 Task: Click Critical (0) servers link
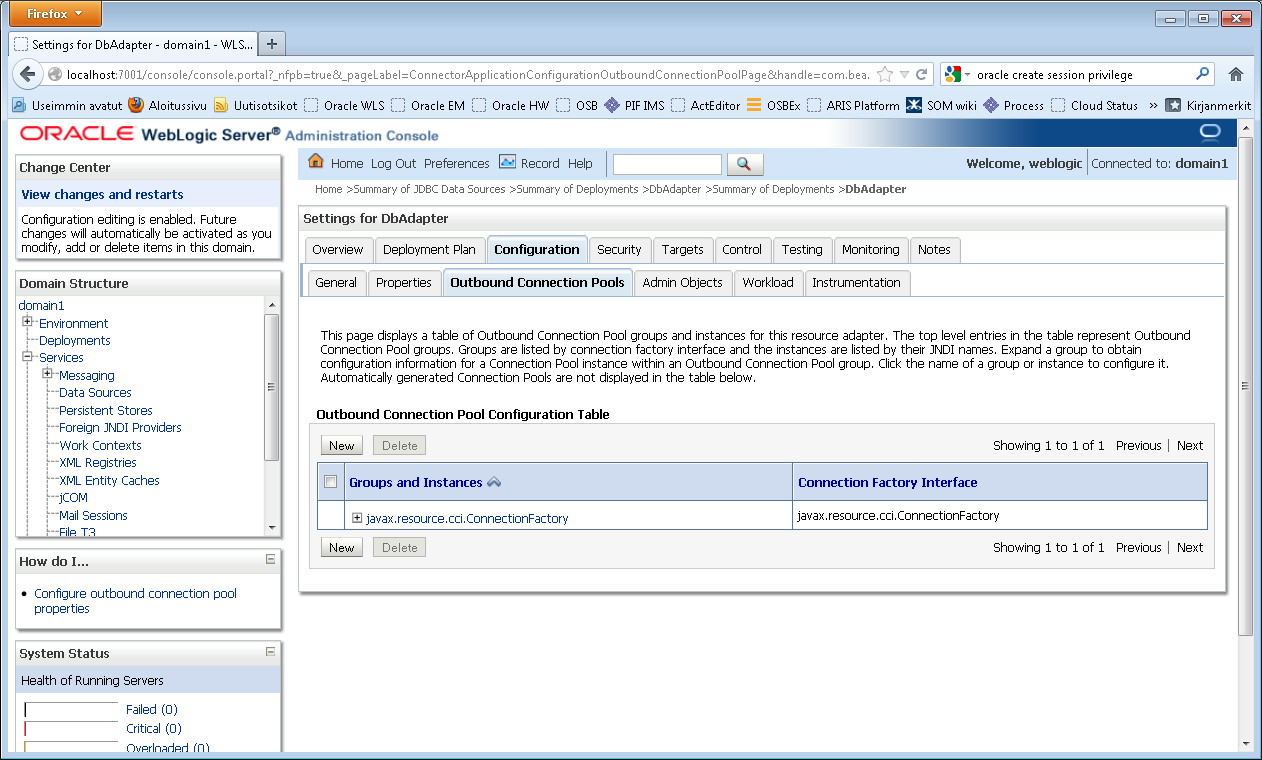154,729
